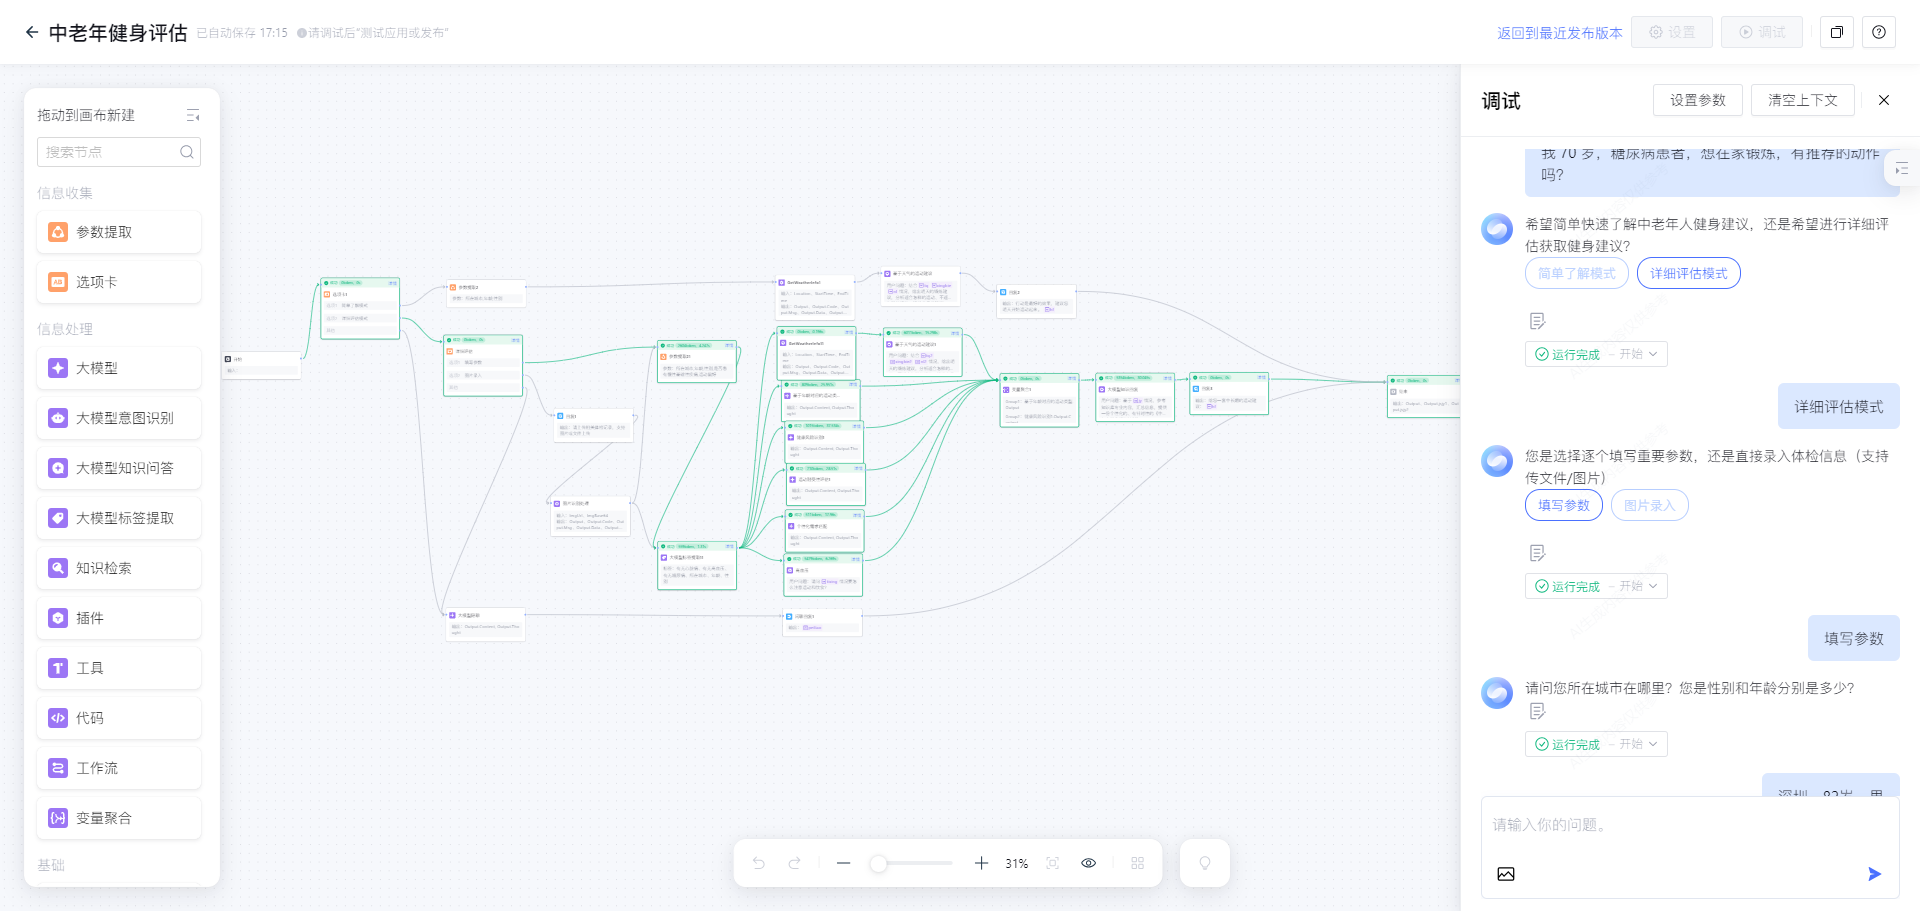Select the 大模型意图识别 node item
Viewport: 1920px width, 911px height.
tap(119, 418)
